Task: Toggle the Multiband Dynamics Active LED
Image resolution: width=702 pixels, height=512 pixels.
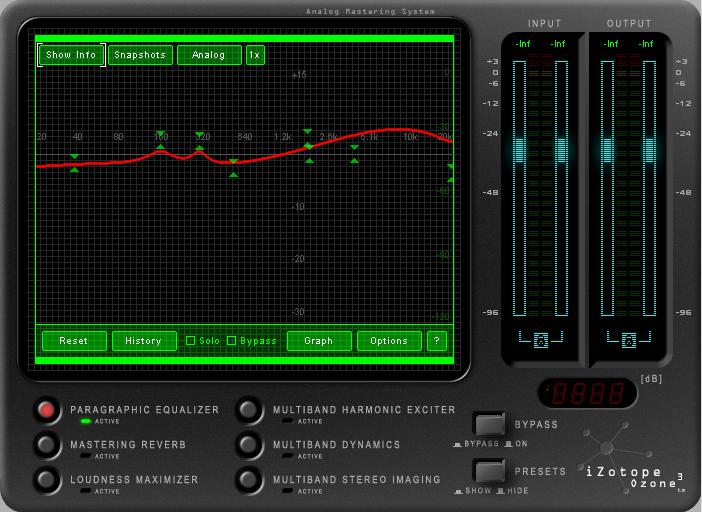Action: tap(288, 456)
